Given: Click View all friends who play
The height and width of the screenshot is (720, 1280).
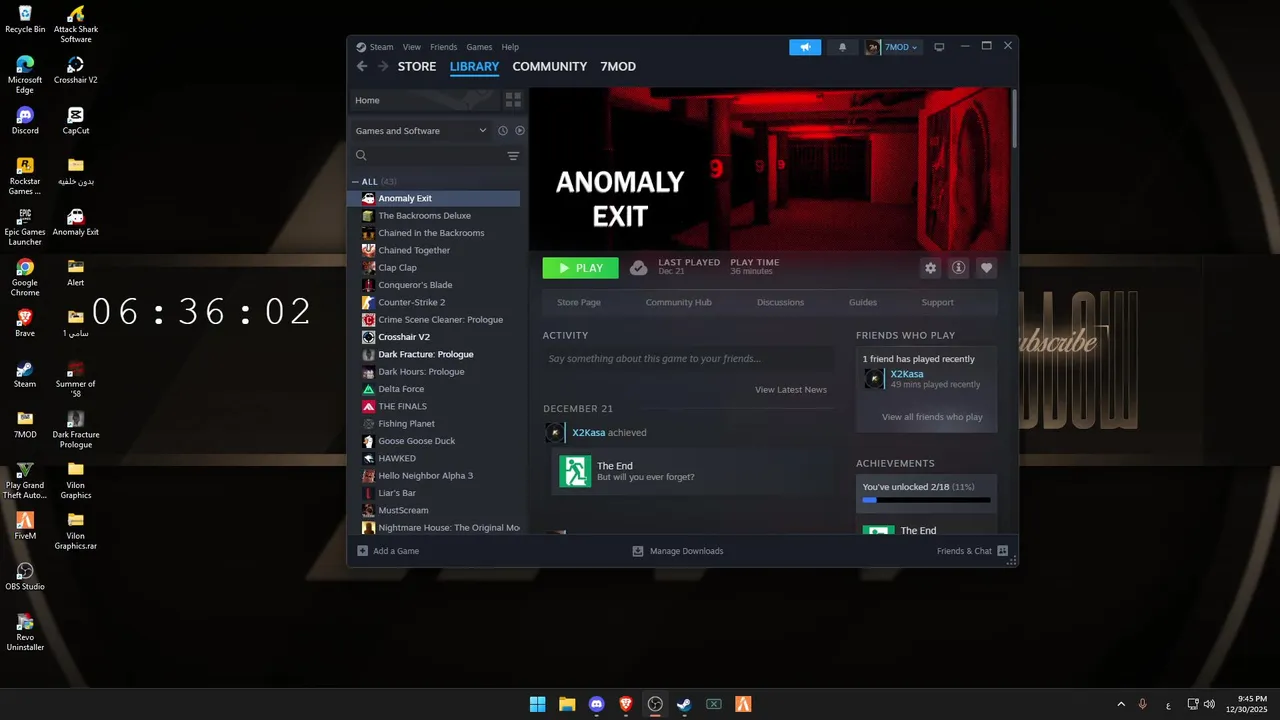Looking at the screenshot, I should [932, 417].
